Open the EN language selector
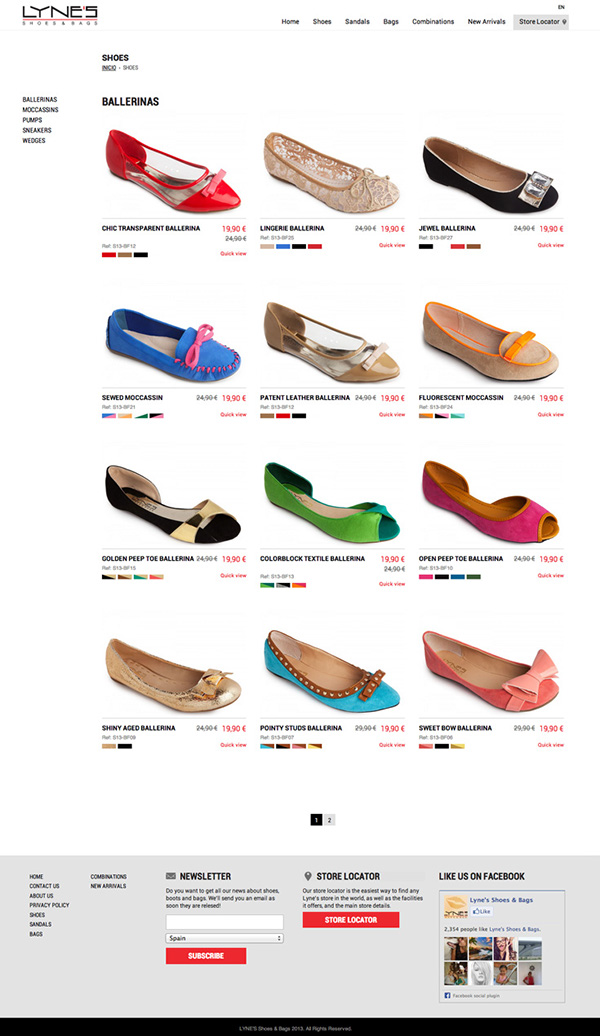600x1036 pixels. click(561, 7)
